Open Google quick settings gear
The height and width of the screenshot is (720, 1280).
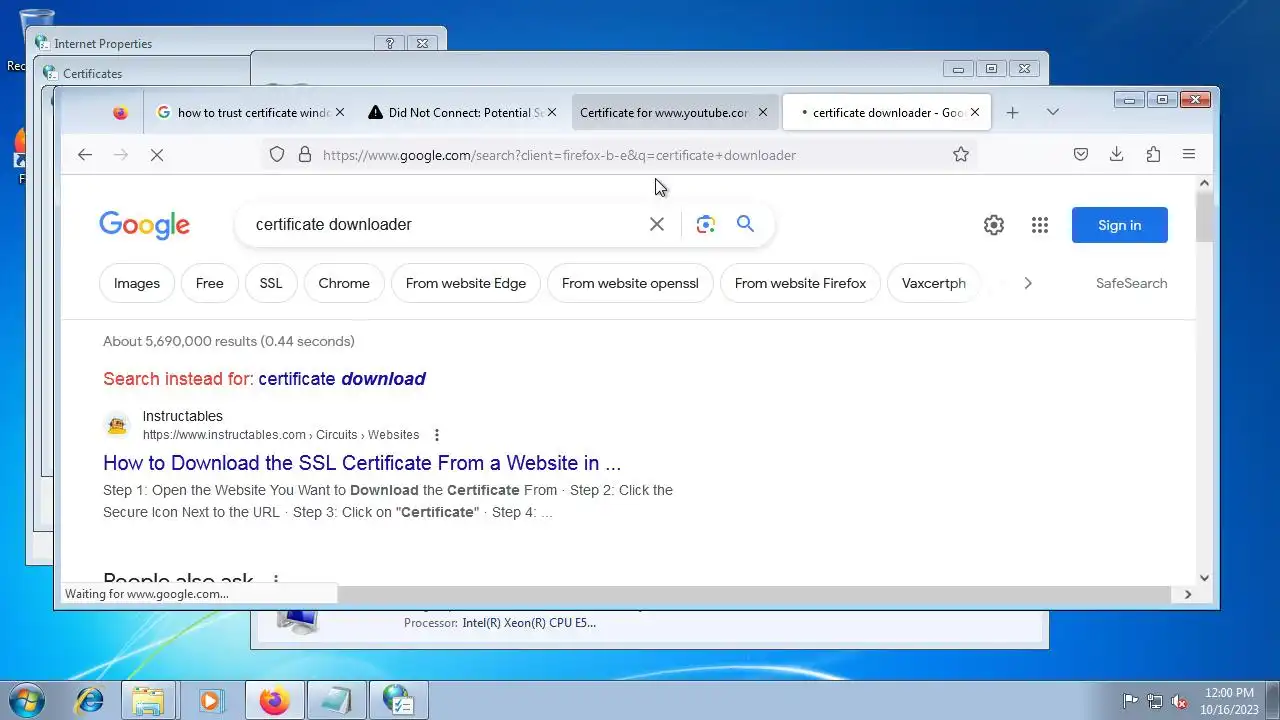(993, 225)
